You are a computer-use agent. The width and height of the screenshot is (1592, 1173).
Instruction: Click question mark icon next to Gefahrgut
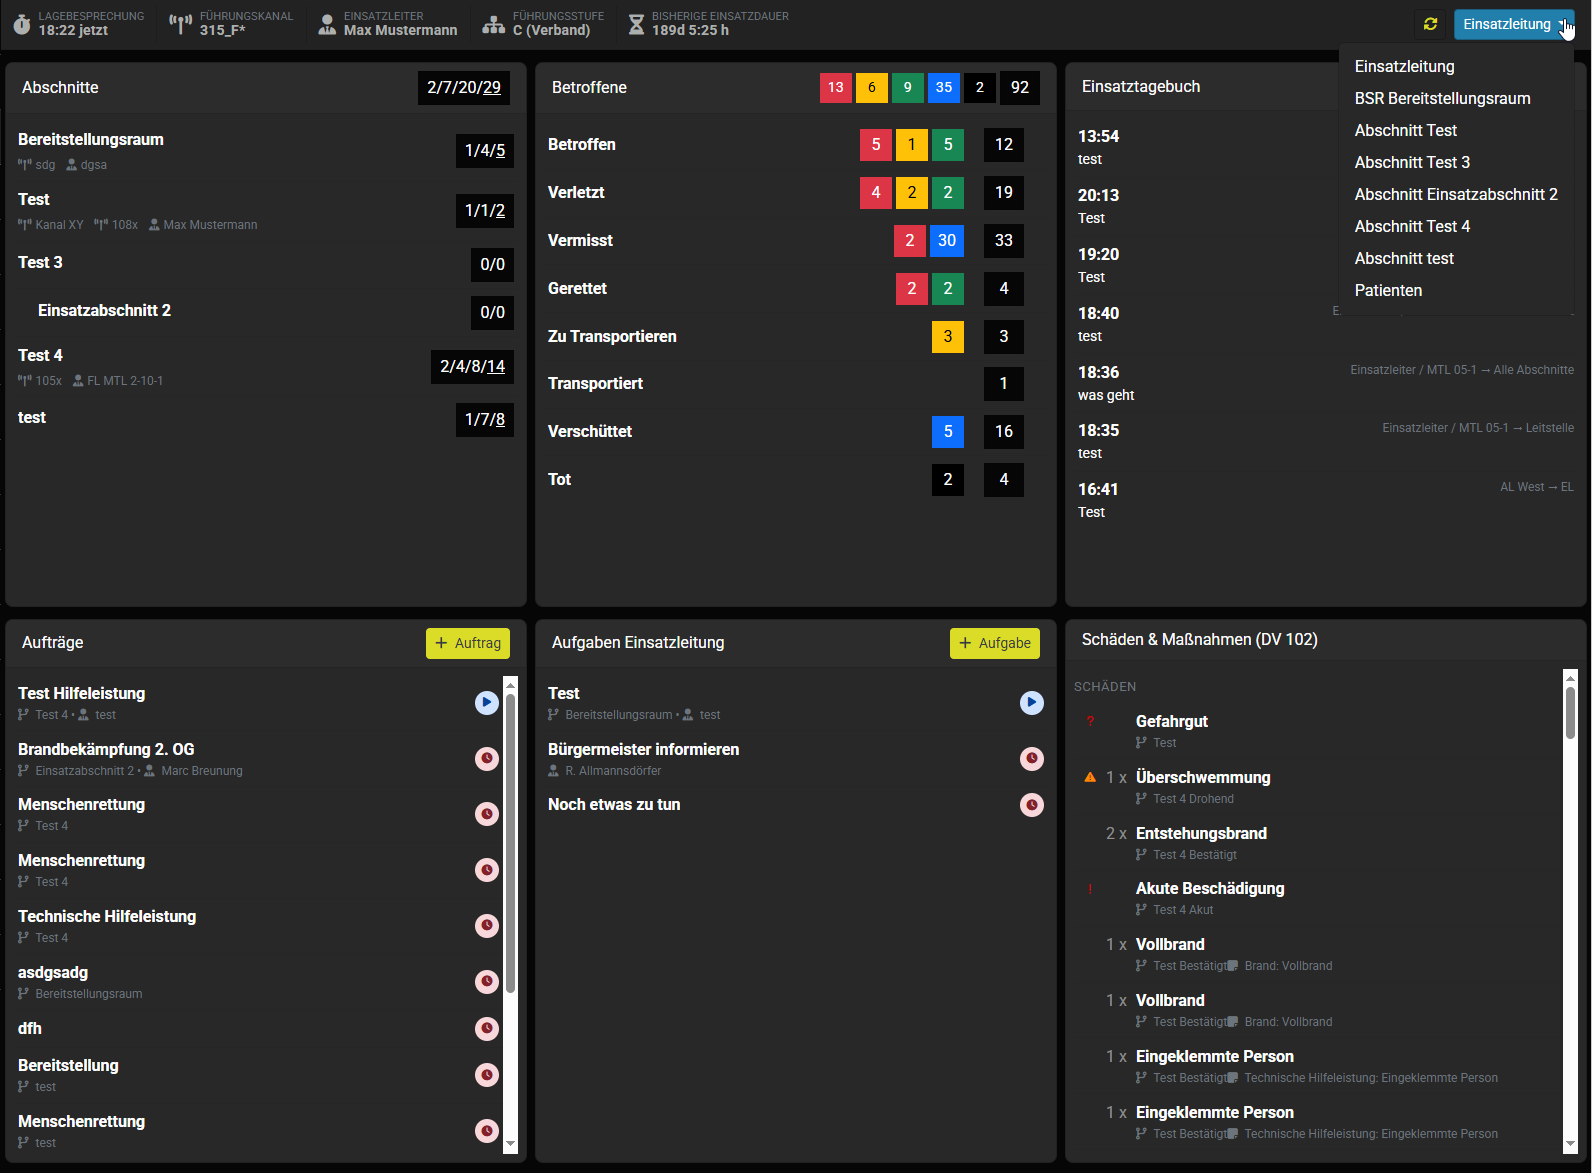point(1090,721)
